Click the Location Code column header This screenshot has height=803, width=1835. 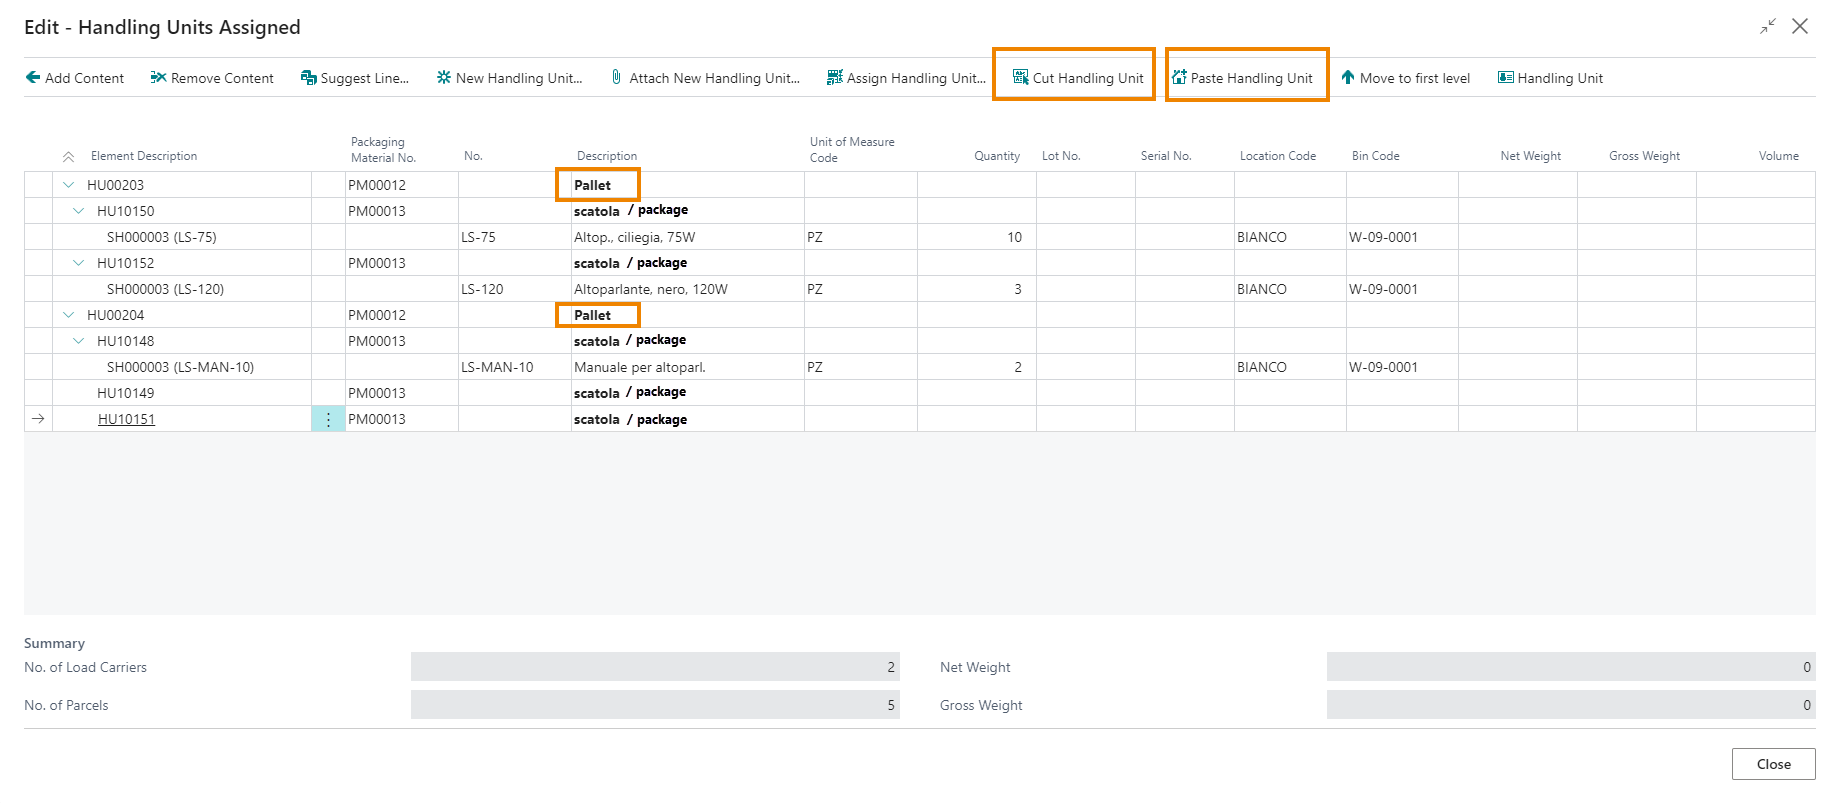point(1277,156)
